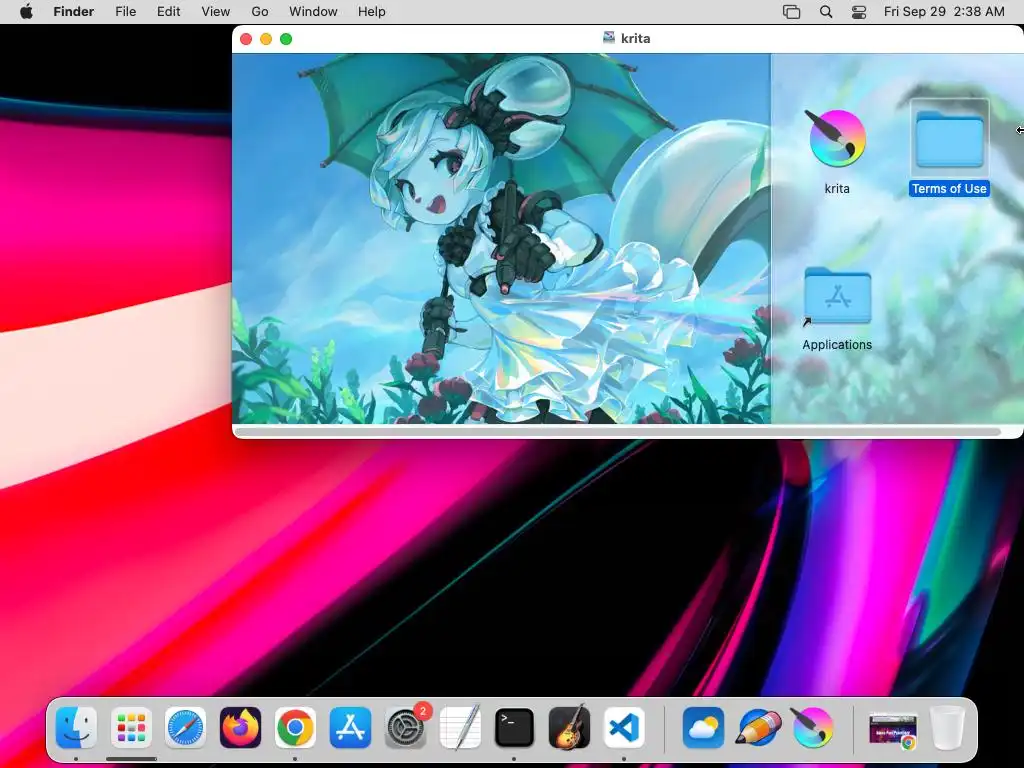Image resolution: width=1024 pixels, height=768 pixels.
Task: Launch Google Chrome from the Dock
Action: (295, 727)
